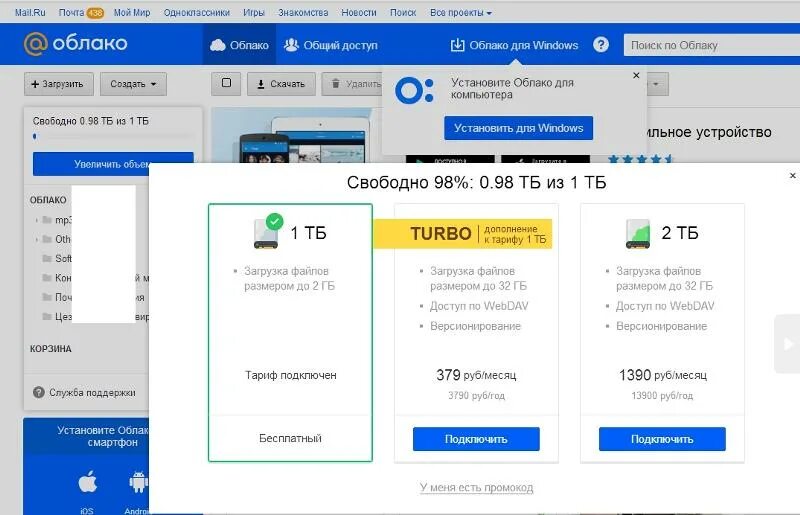This screenshot has width=800, height=515.
Task: Click the Загрузить upload button
Action: click(x=58, y=84)
